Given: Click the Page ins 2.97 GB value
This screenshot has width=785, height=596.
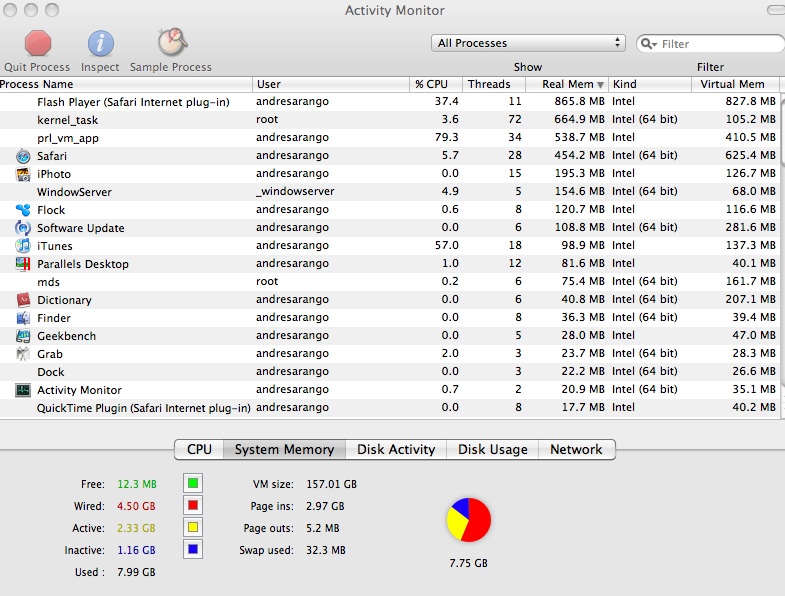Looking at the screenshot, I should (x=325, y=506).
